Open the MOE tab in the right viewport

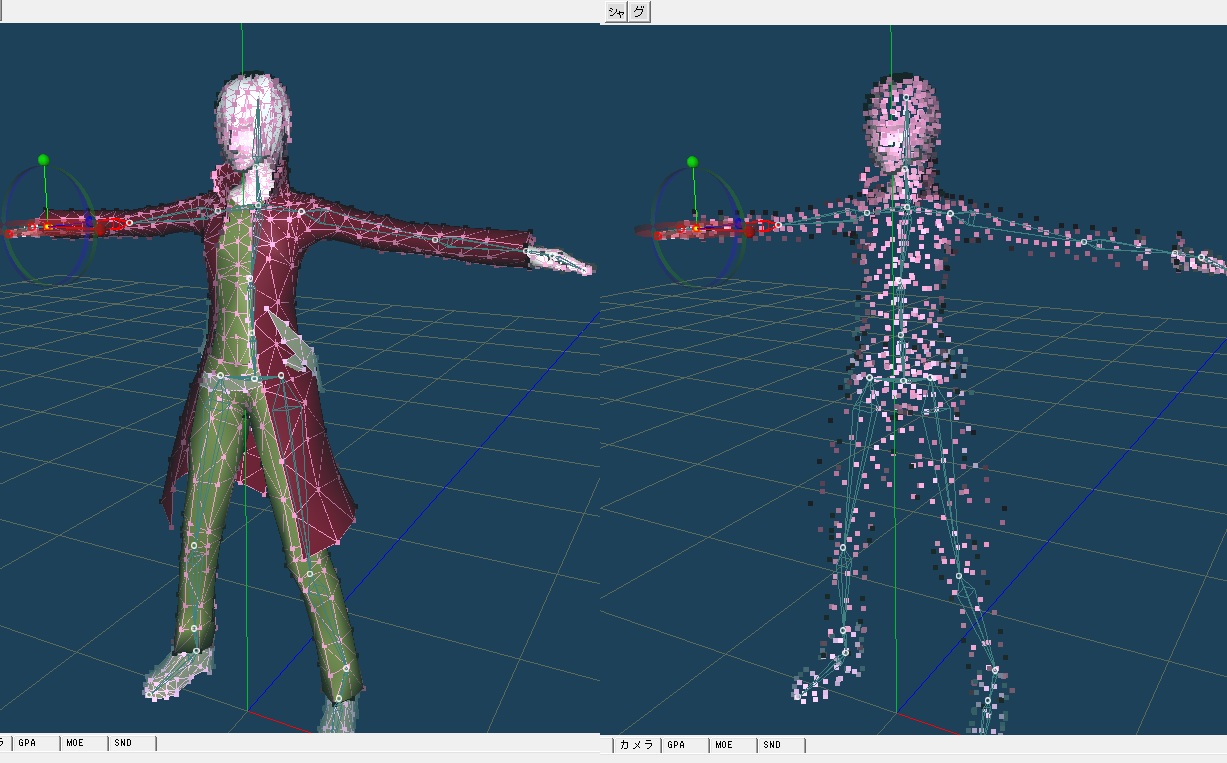tap(733, 745)
